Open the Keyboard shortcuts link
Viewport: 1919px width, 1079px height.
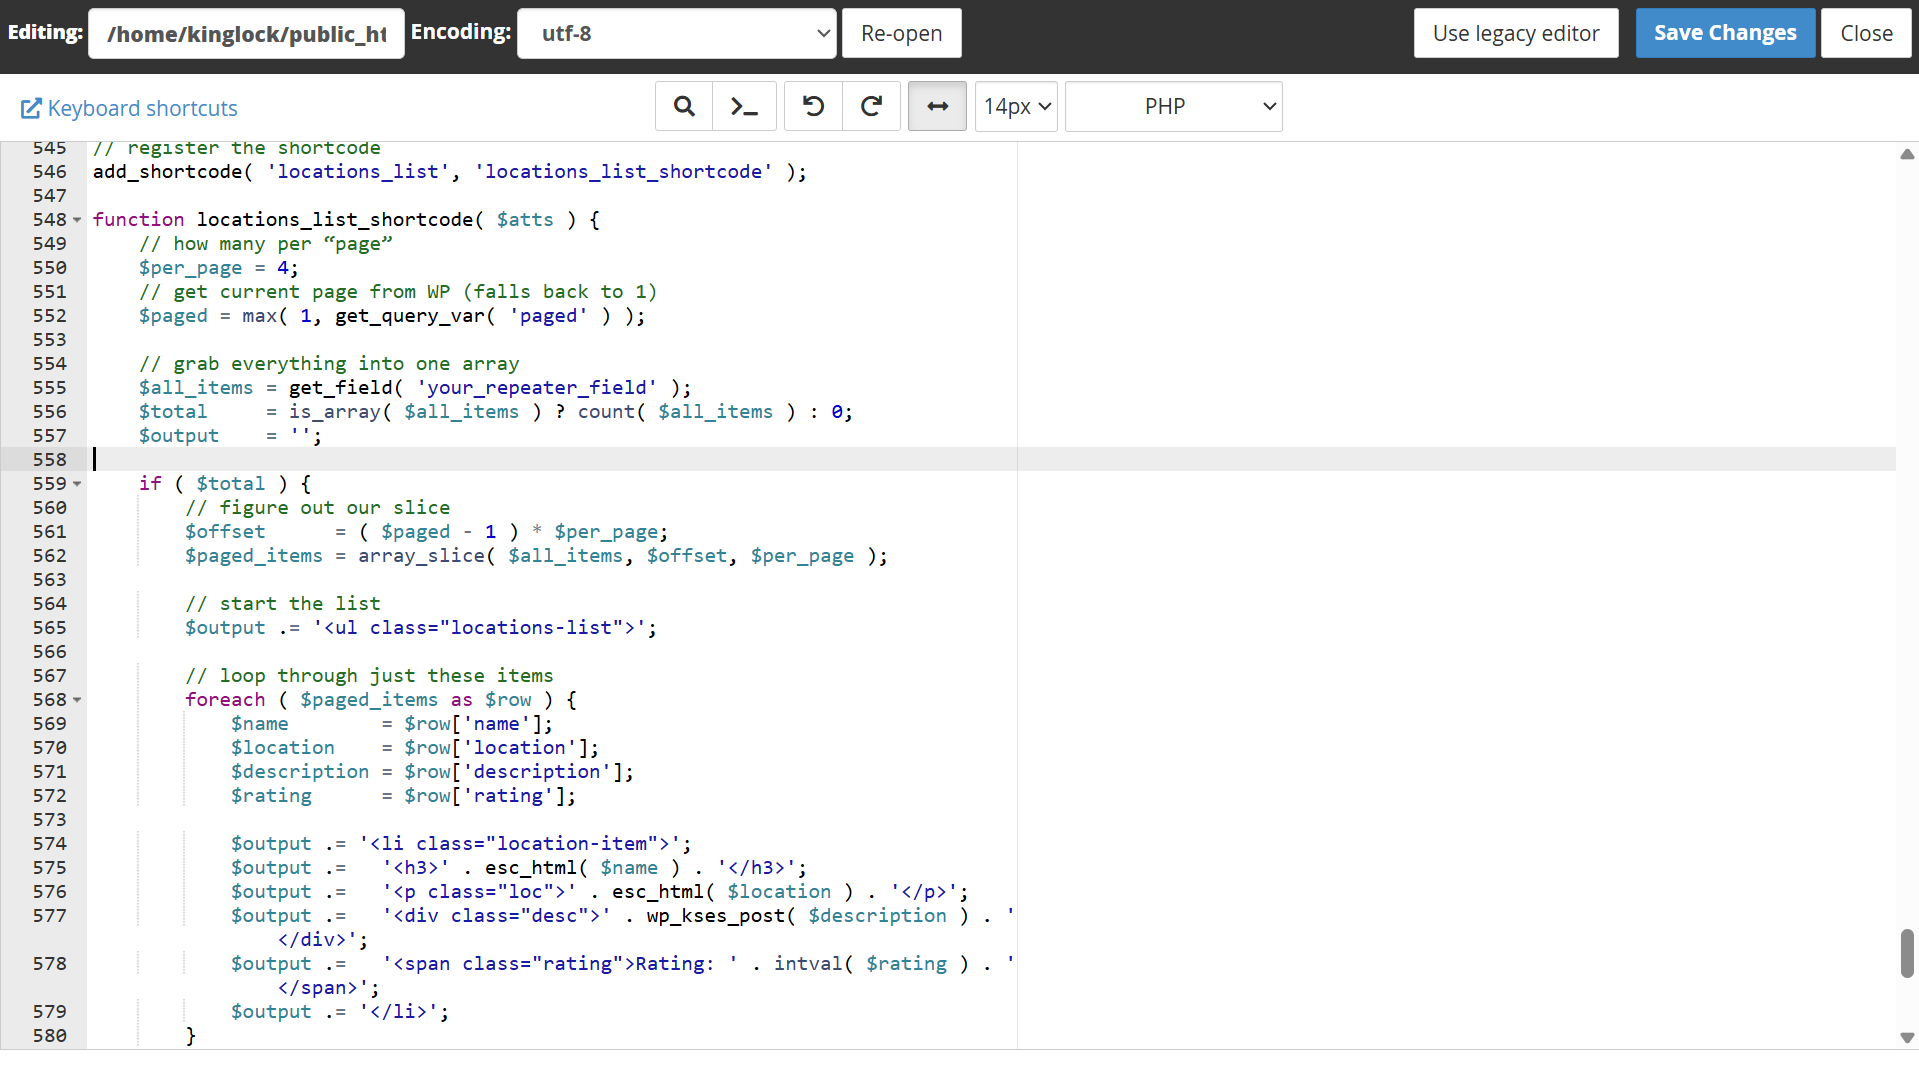(x=142, y=108)
